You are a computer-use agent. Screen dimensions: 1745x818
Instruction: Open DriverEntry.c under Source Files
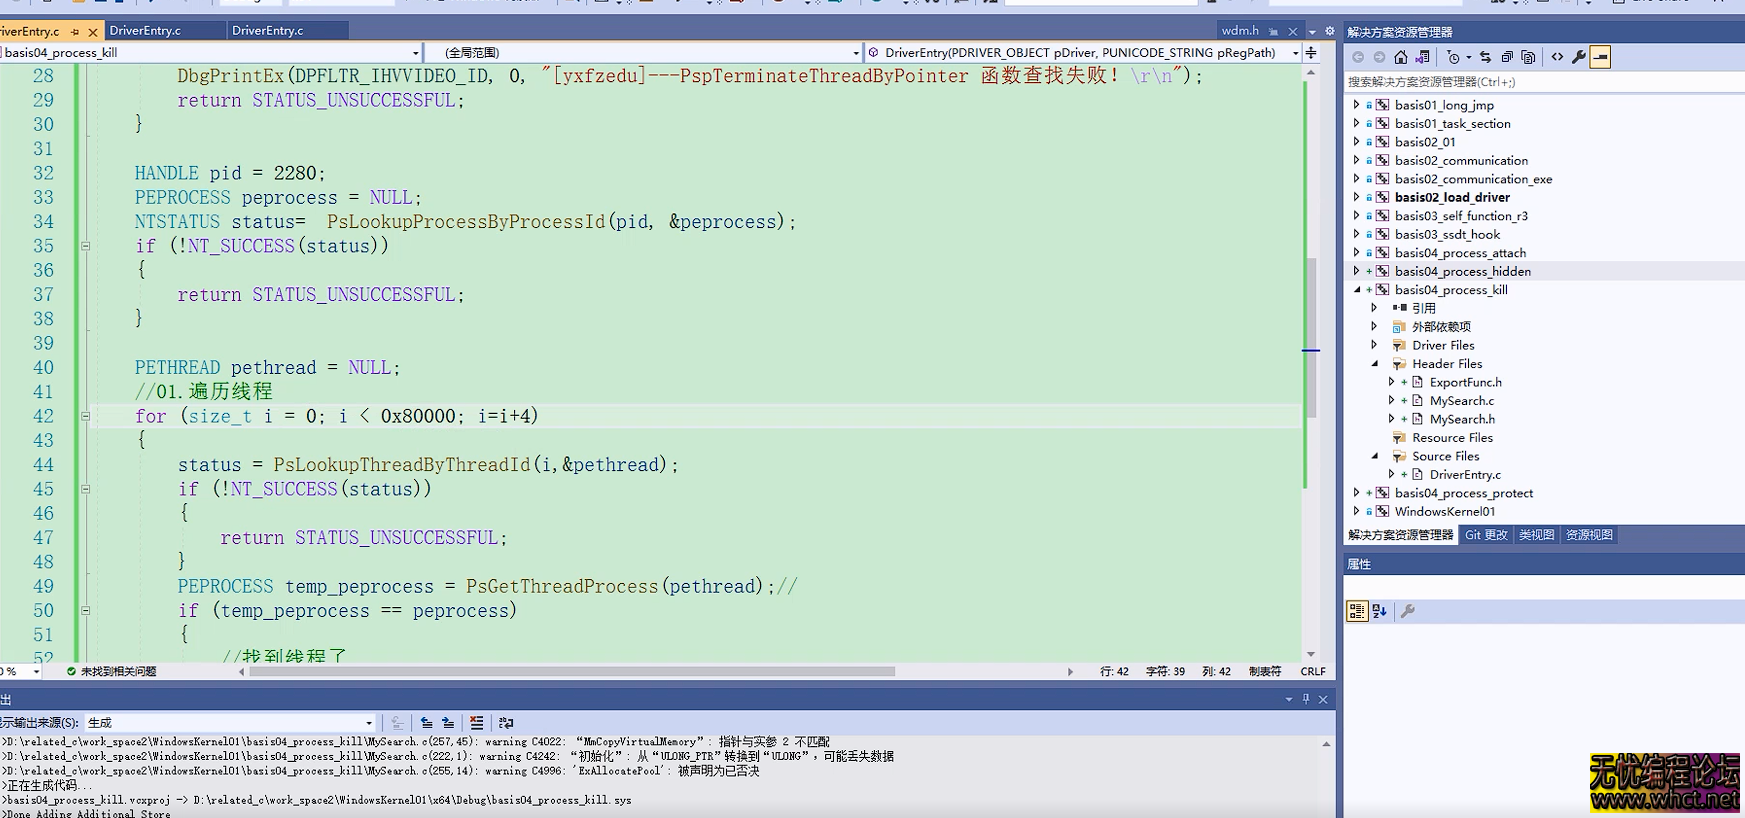pos(1464,475)
